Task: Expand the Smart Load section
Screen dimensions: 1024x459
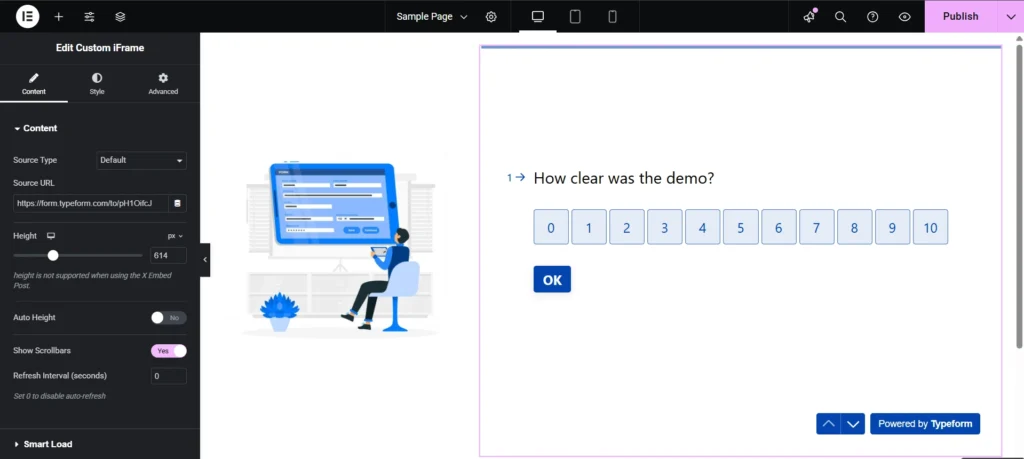Action: (x=47, y=444)
